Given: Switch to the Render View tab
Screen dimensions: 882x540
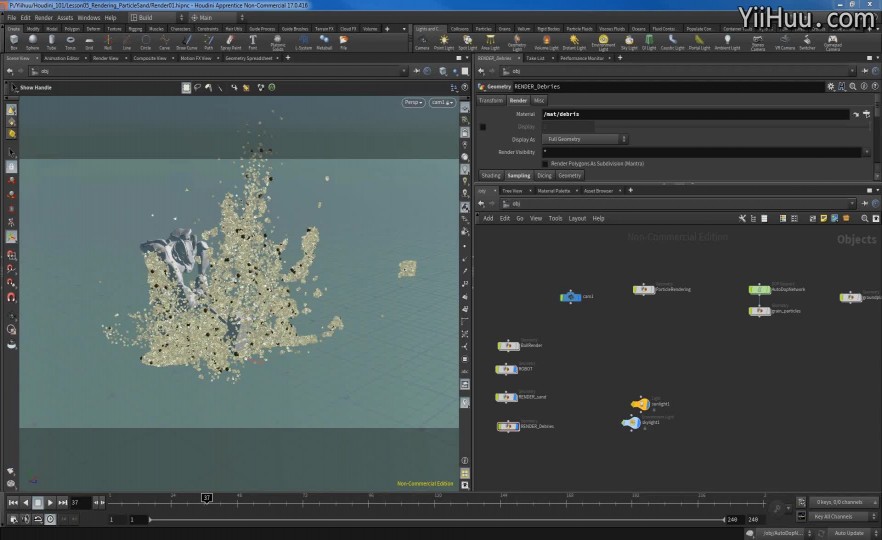Looking at the screenshot, I should [x=105, y=58].
